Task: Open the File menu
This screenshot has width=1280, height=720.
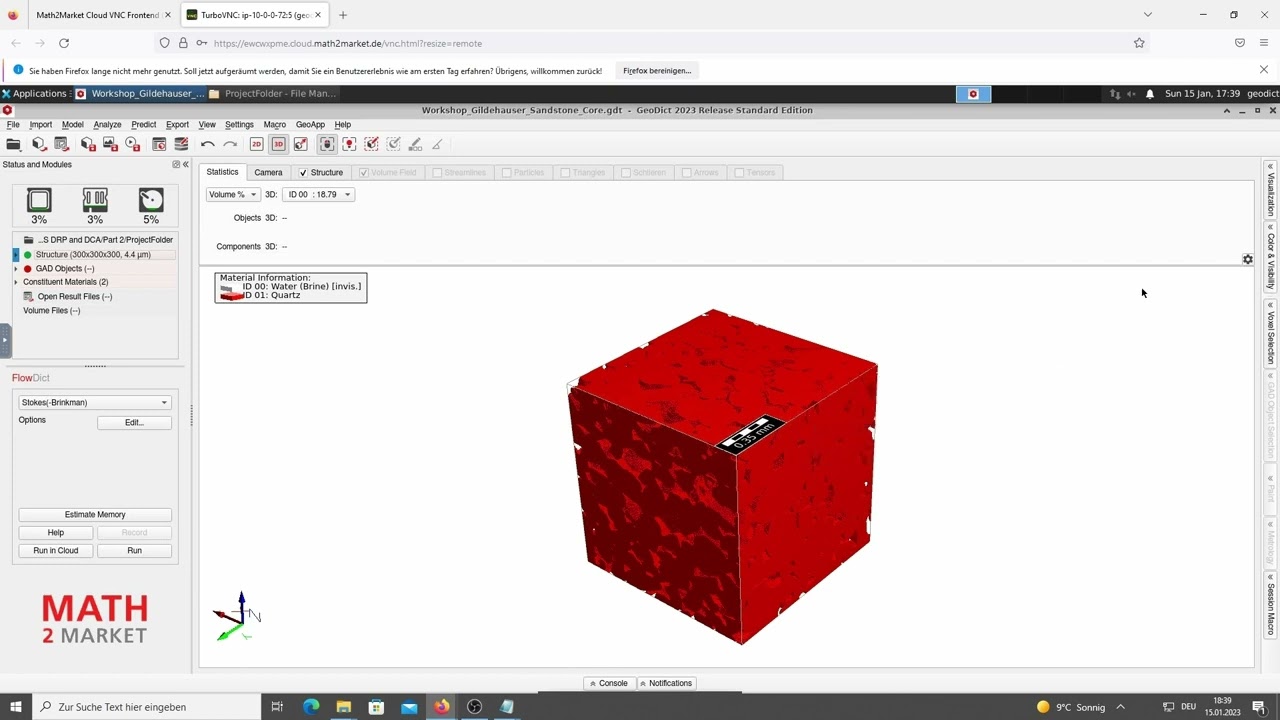Action: (x=13, y=125)
